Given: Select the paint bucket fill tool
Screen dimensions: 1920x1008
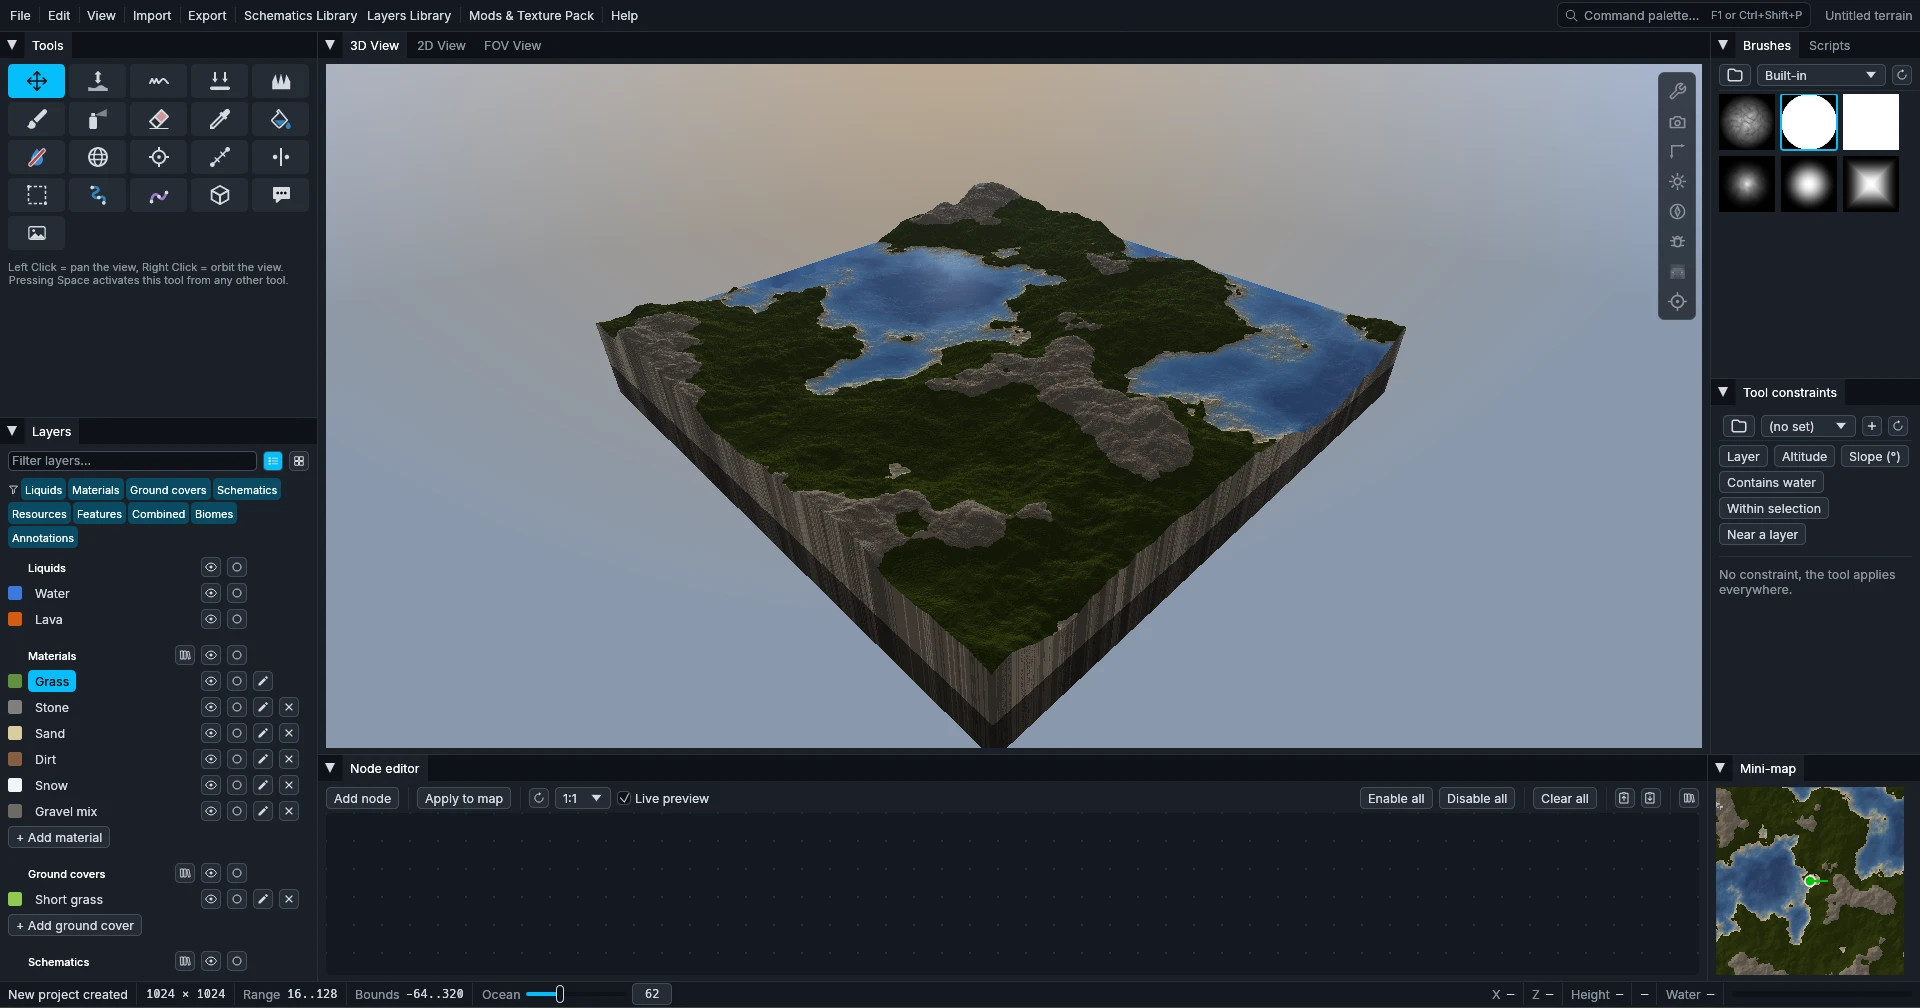Looking at the screenshot, I should pos(281,119).
